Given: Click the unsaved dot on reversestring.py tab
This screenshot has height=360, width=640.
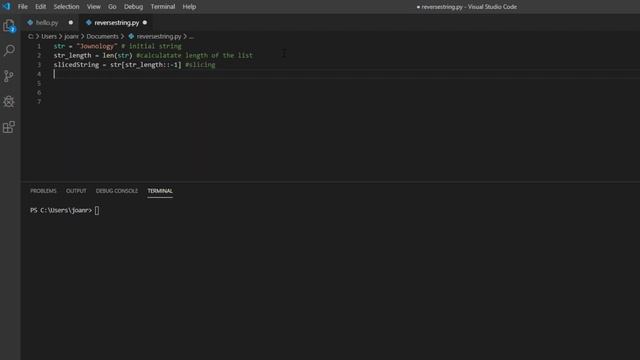Looking at the screenshot, I should tap(145, 22).
